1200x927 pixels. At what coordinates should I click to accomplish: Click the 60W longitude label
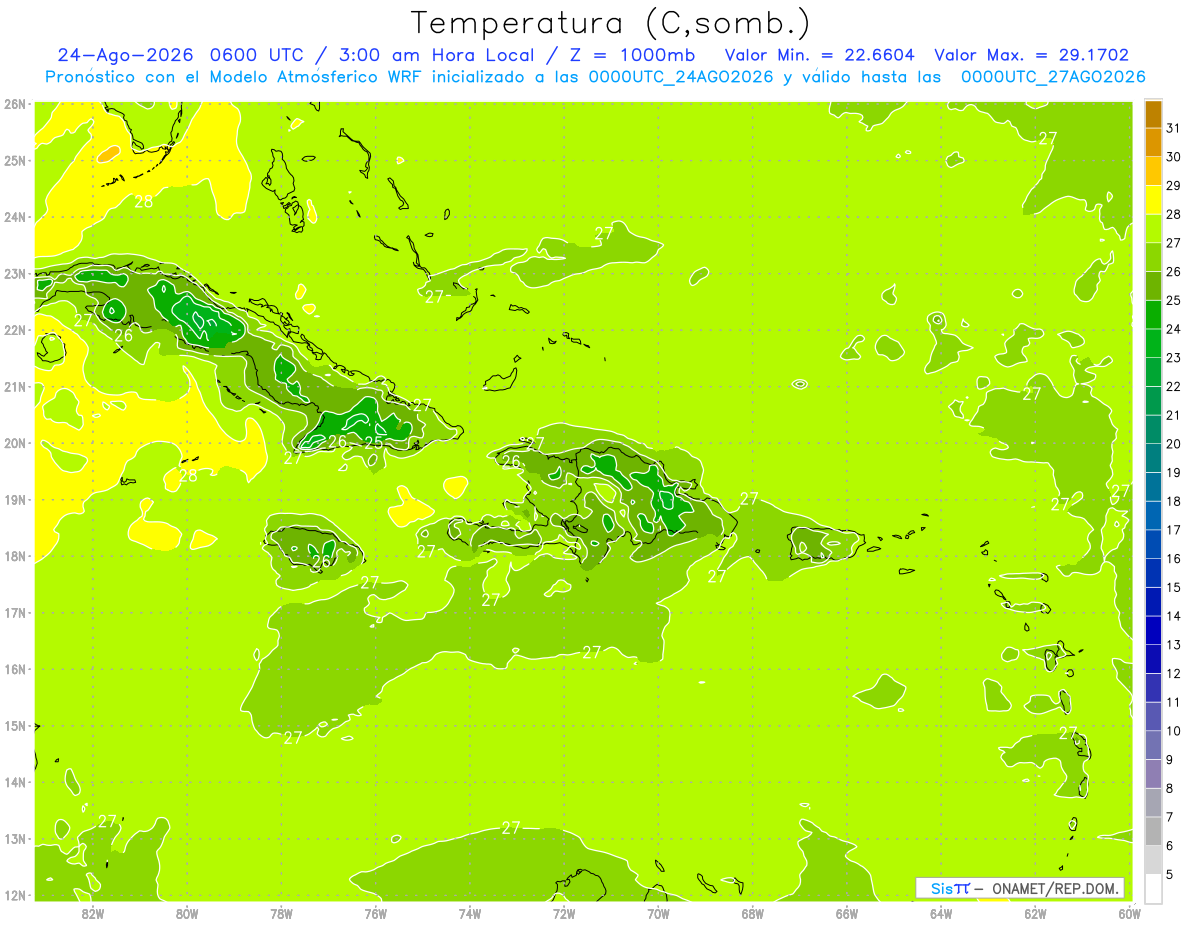click(x=1130, y=913)
